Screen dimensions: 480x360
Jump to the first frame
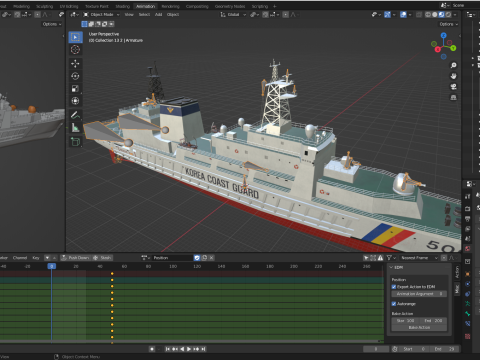click(167, 349)
